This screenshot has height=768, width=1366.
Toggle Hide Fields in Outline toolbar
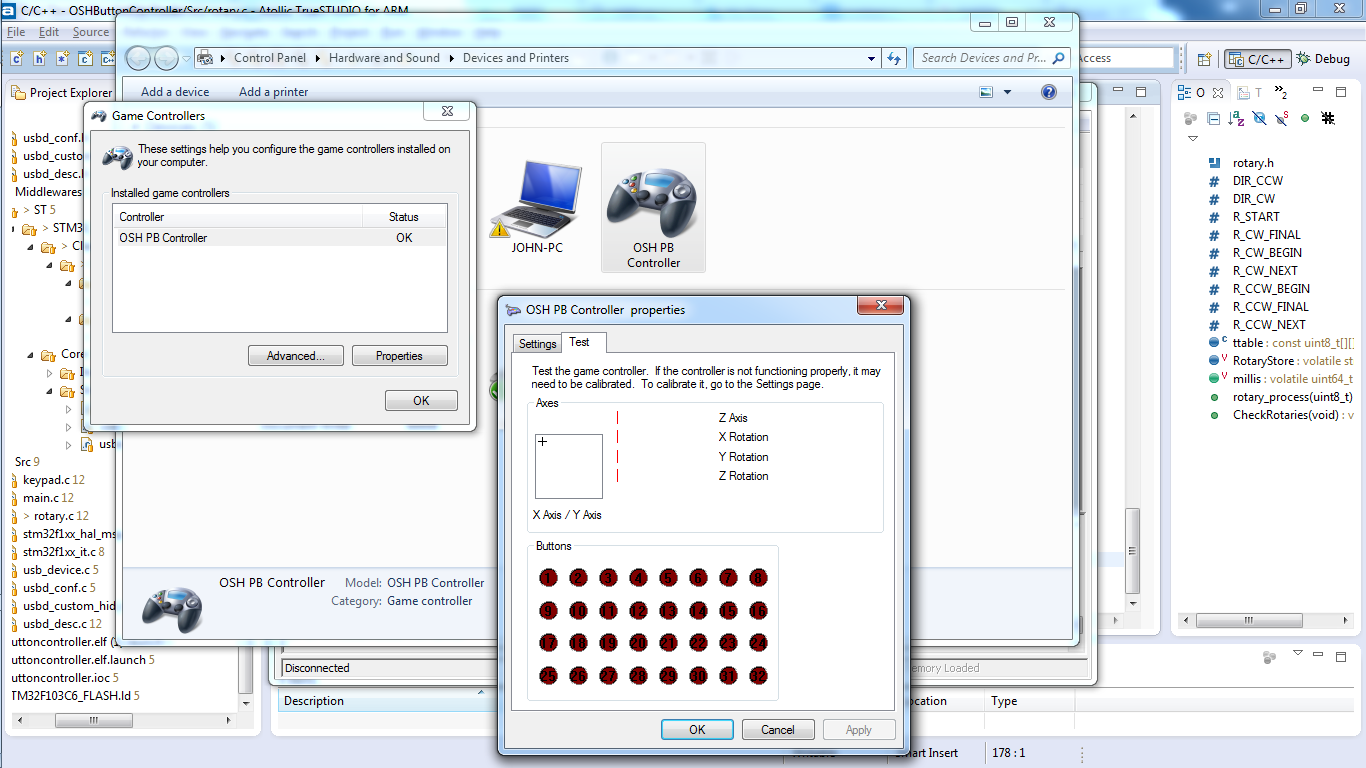[x=1259, y=118]
